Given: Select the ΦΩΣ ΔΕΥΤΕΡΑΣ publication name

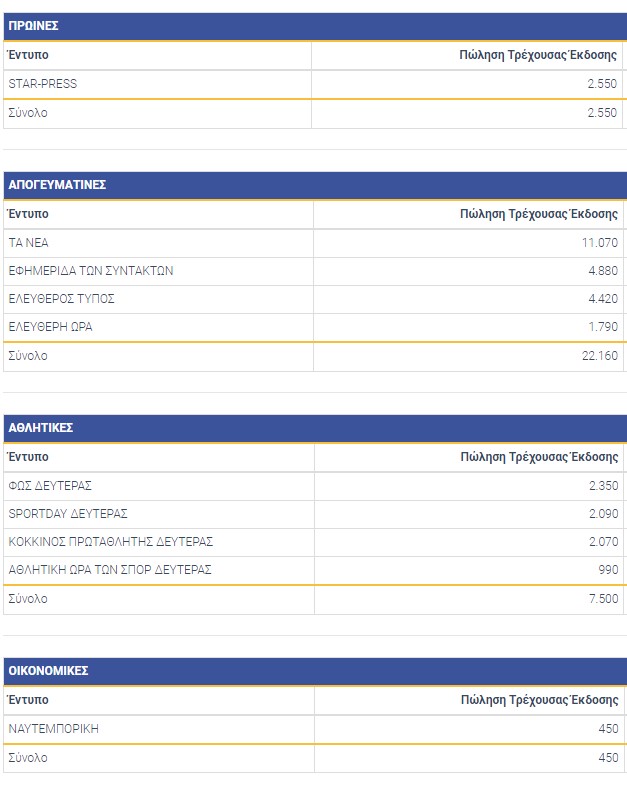Looking at the screenshot, I should pyautogui.click(x=50, y=486).
